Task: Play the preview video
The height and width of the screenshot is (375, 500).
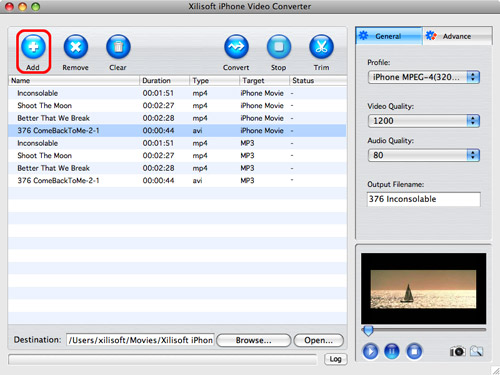Action: coord(370,351)
